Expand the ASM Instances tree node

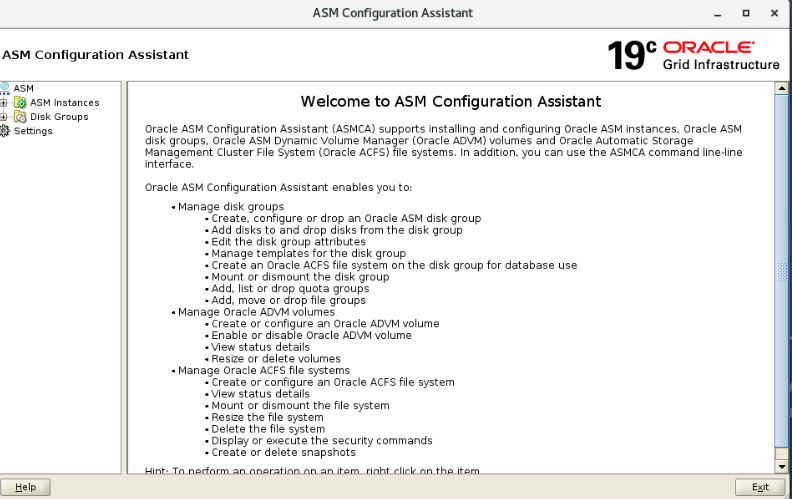pos(3,103)
